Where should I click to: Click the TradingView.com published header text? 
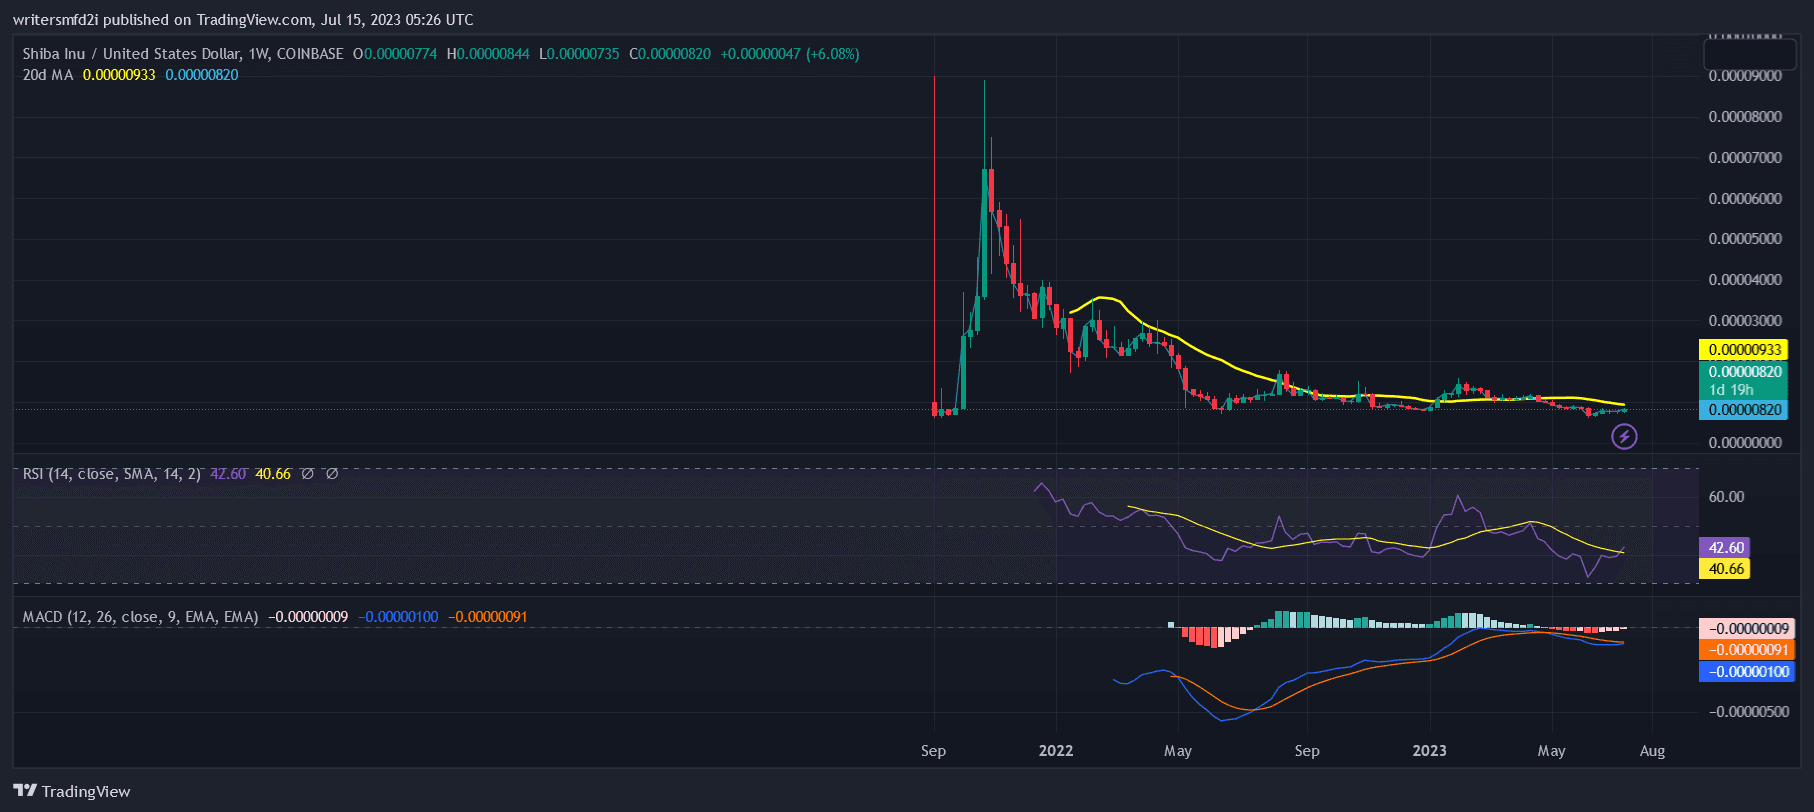click(243, 20)
